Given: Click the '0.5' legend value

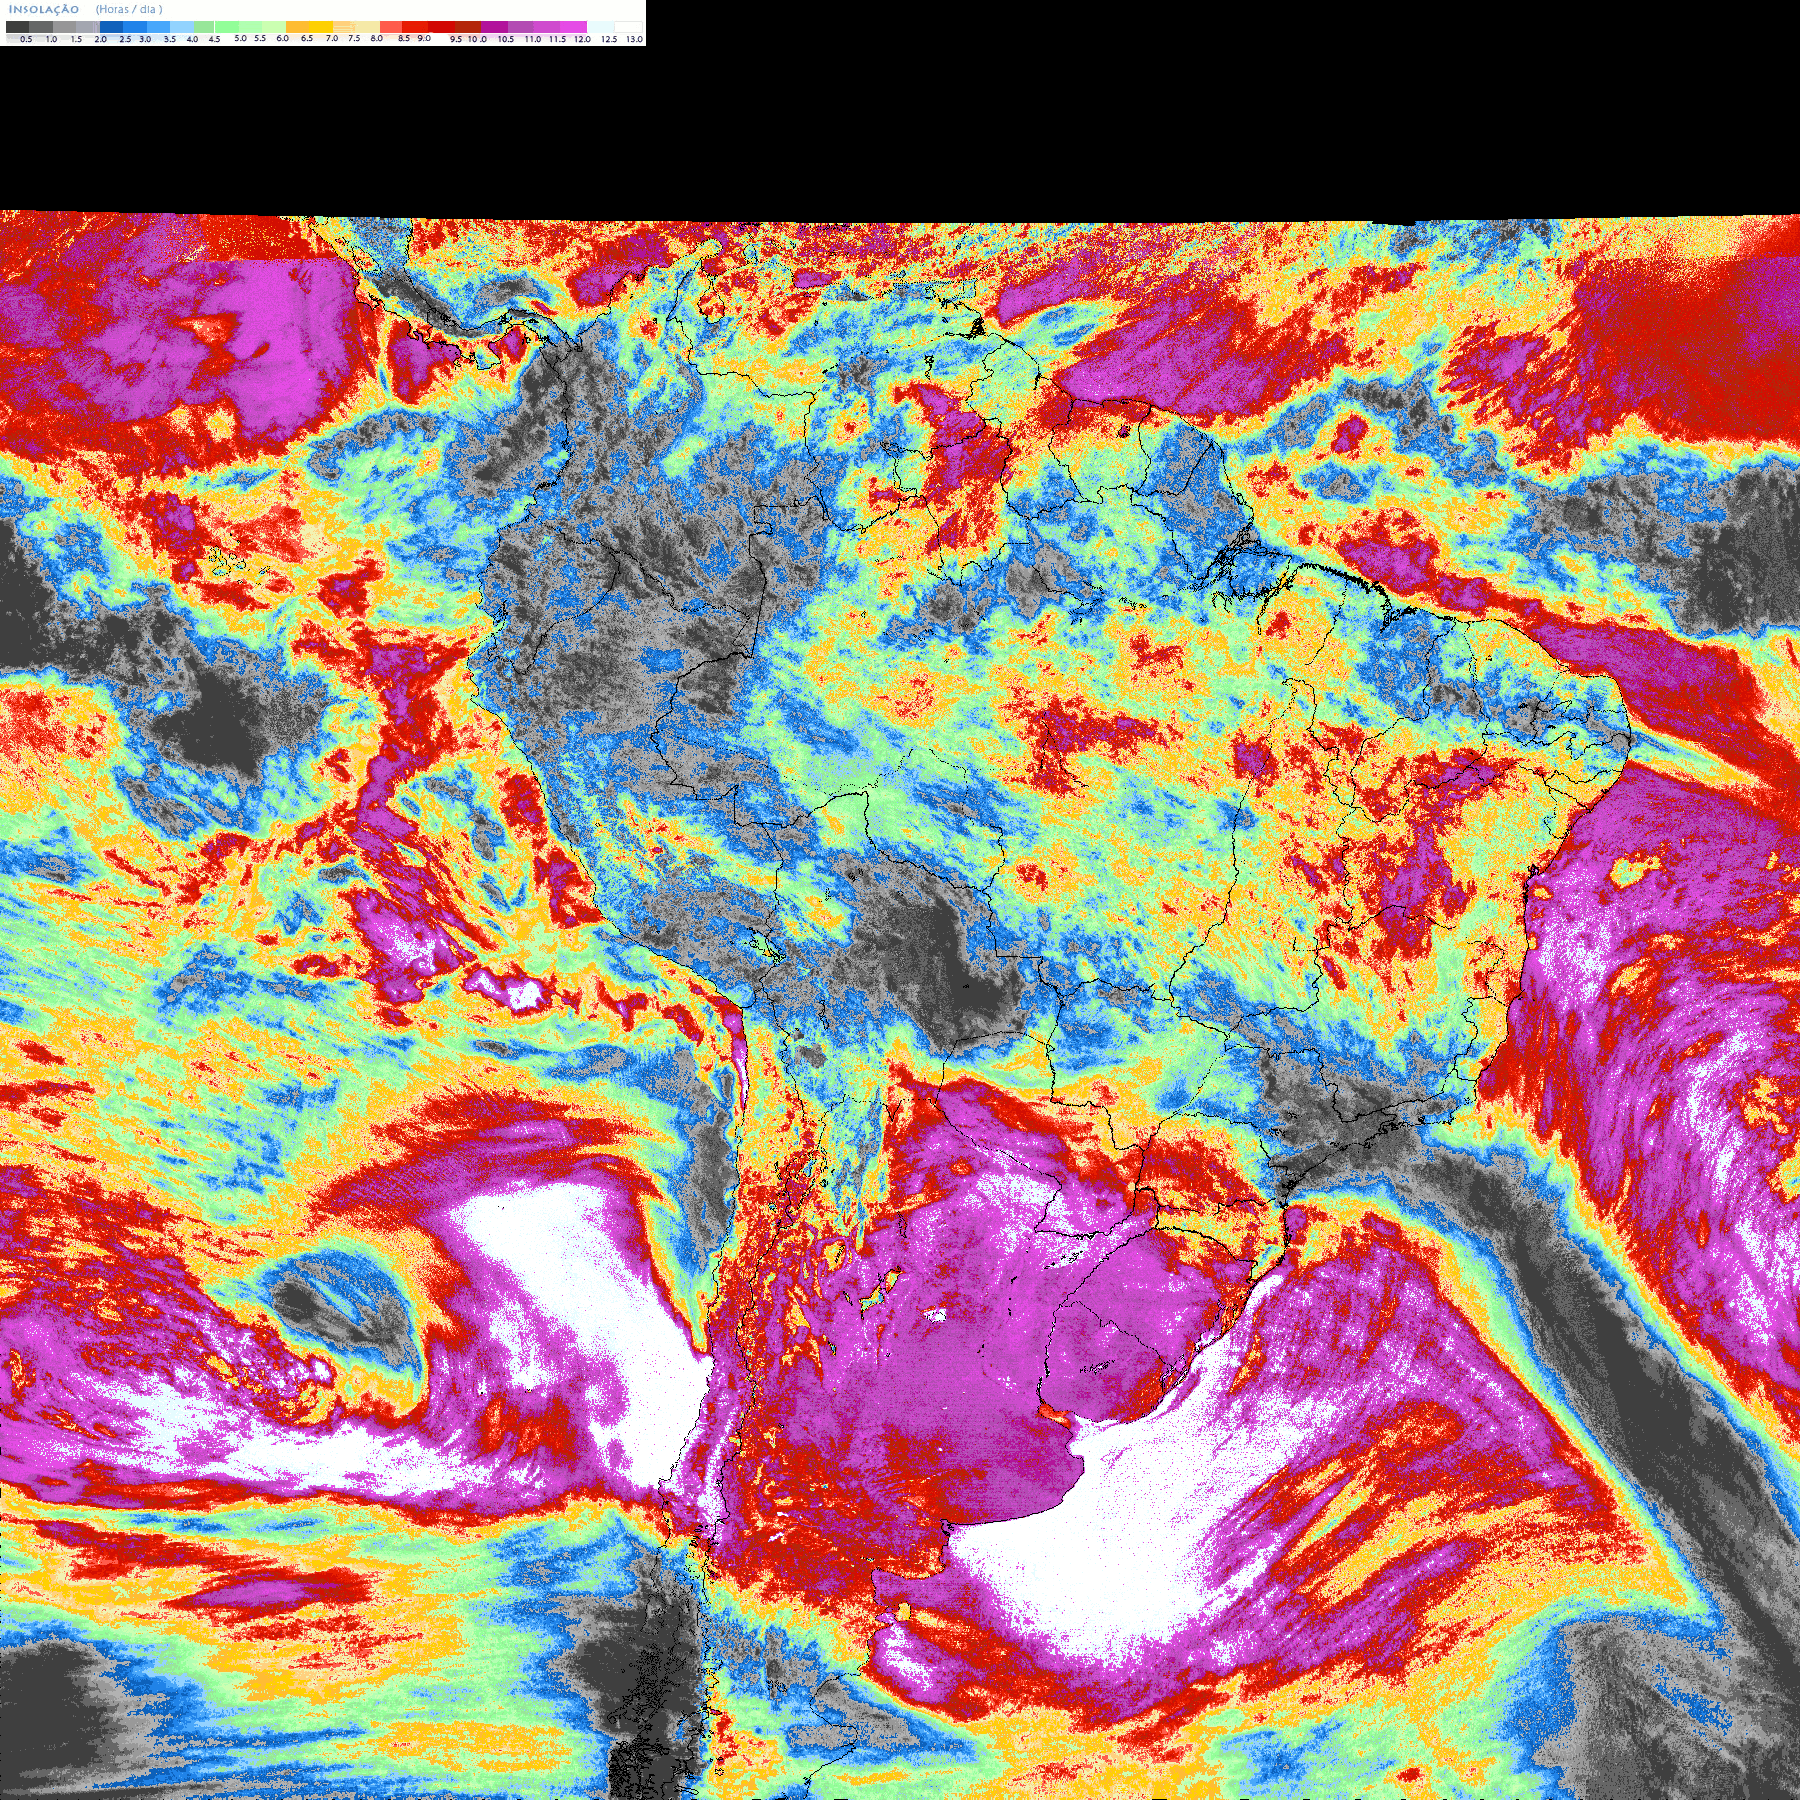Looking at the screenshot, I should coord(26,39).
